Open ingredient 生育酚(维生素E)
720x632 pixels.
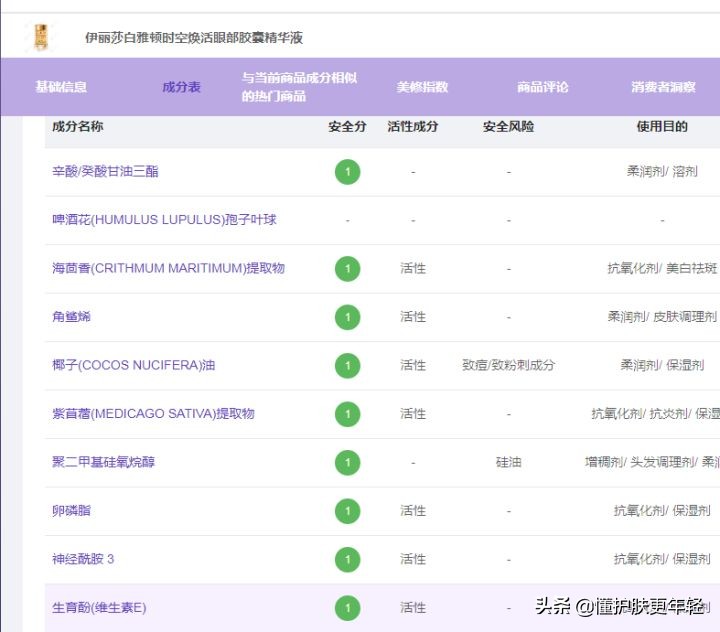(99, 608)
